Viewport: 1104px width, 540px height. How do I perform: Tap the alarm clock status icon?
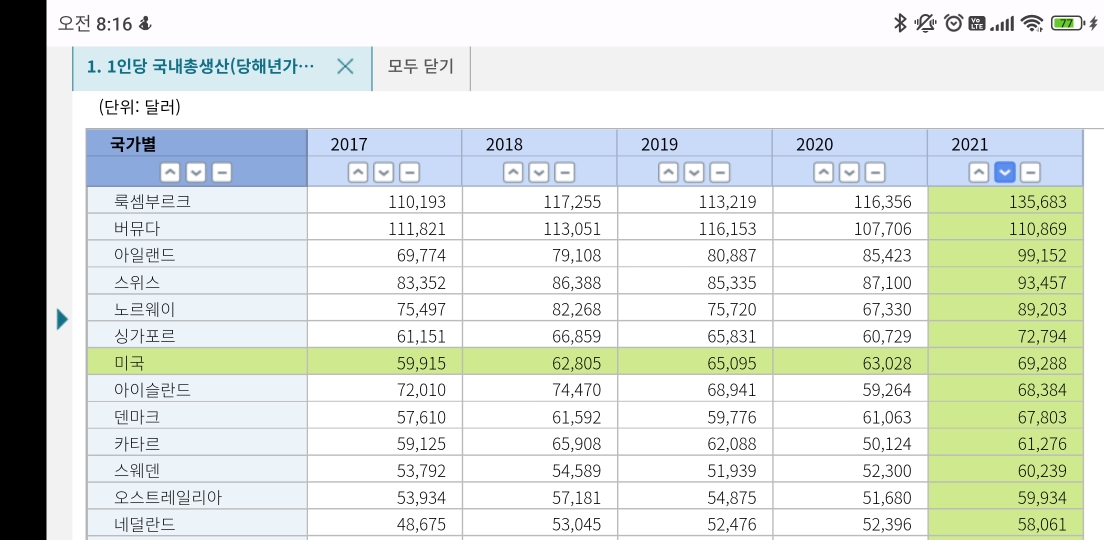point(954,23)
